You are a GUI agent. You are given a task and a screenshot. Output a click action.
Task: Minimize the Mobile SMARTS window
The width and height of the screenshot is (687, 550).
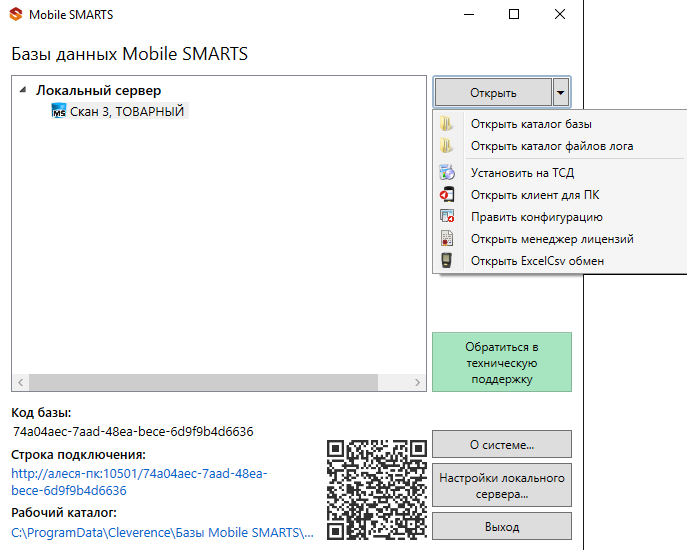pyautogui.click(x=469, y=14)
